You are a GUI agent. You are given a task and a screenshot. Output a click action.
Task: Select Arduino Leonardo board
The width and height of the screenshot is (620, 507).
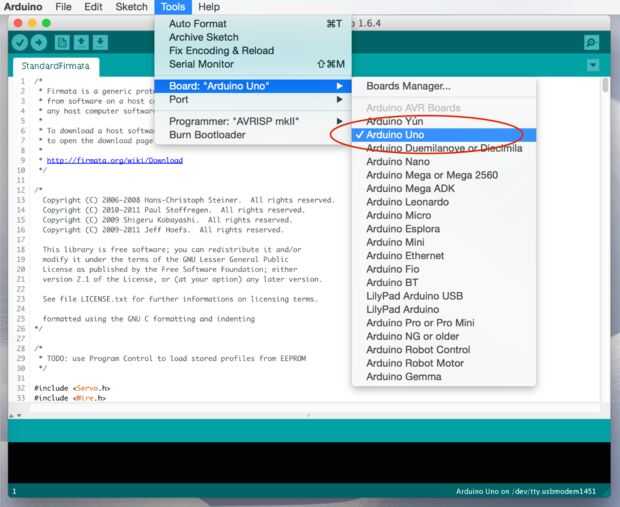pos(444,202)
